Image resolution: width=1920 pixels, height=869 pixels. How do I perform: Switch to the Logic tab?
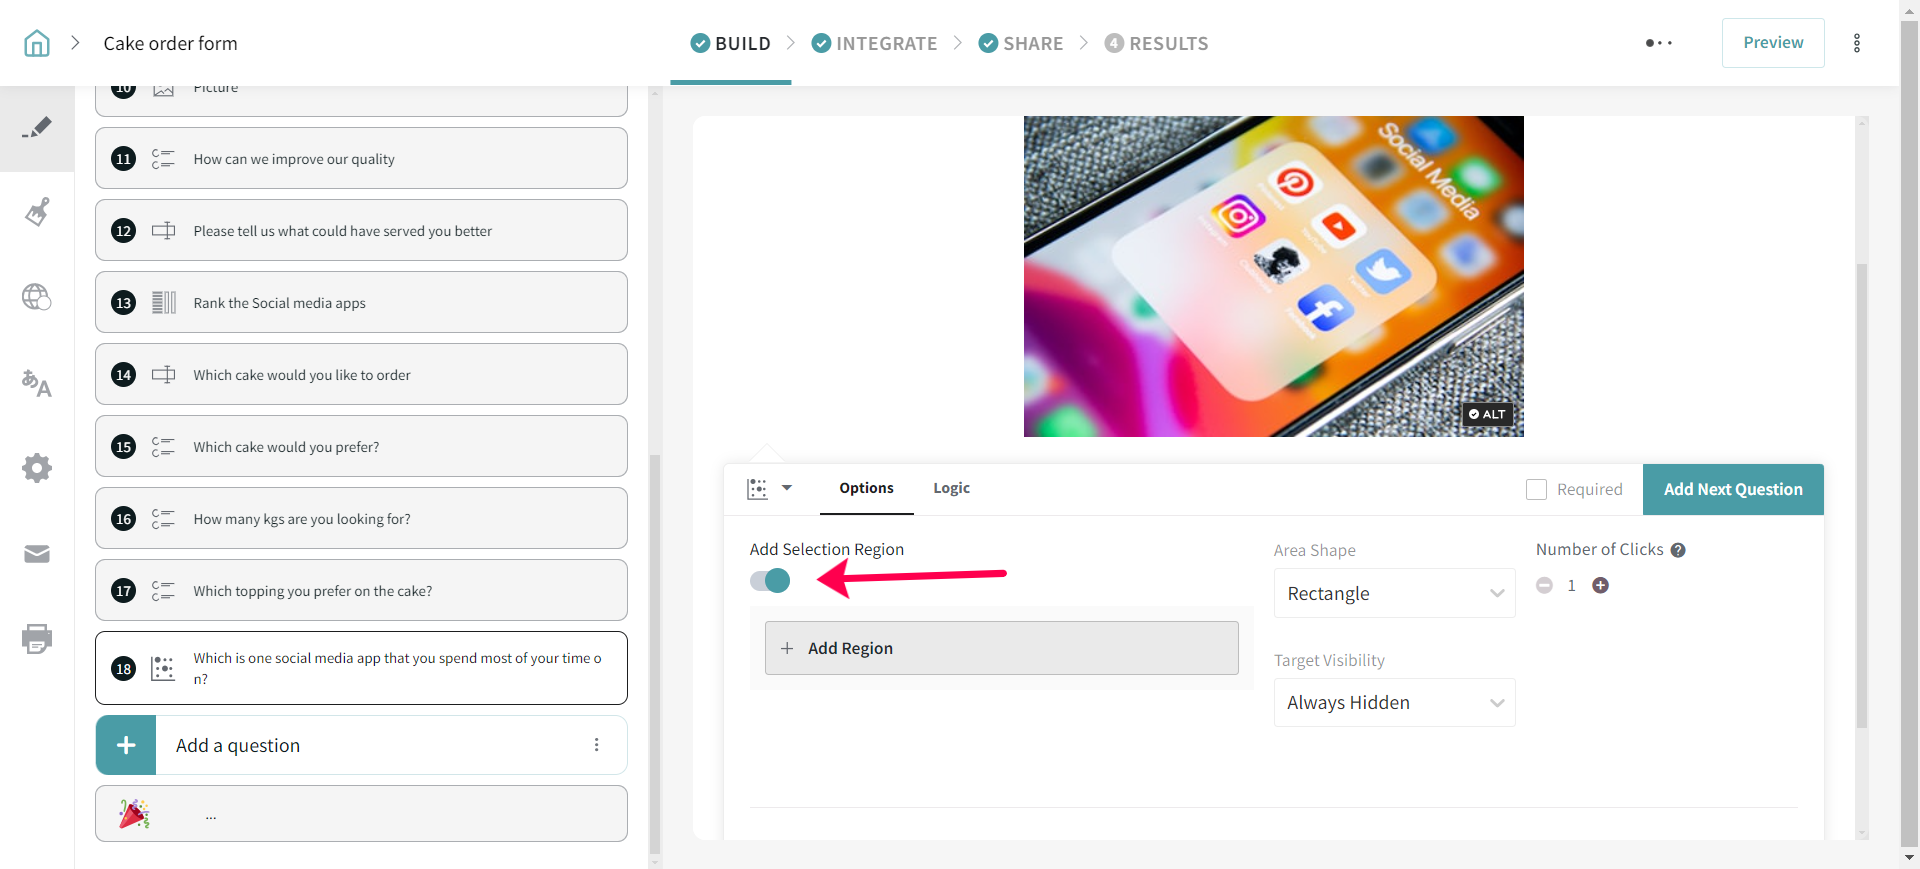pos(951,488)
